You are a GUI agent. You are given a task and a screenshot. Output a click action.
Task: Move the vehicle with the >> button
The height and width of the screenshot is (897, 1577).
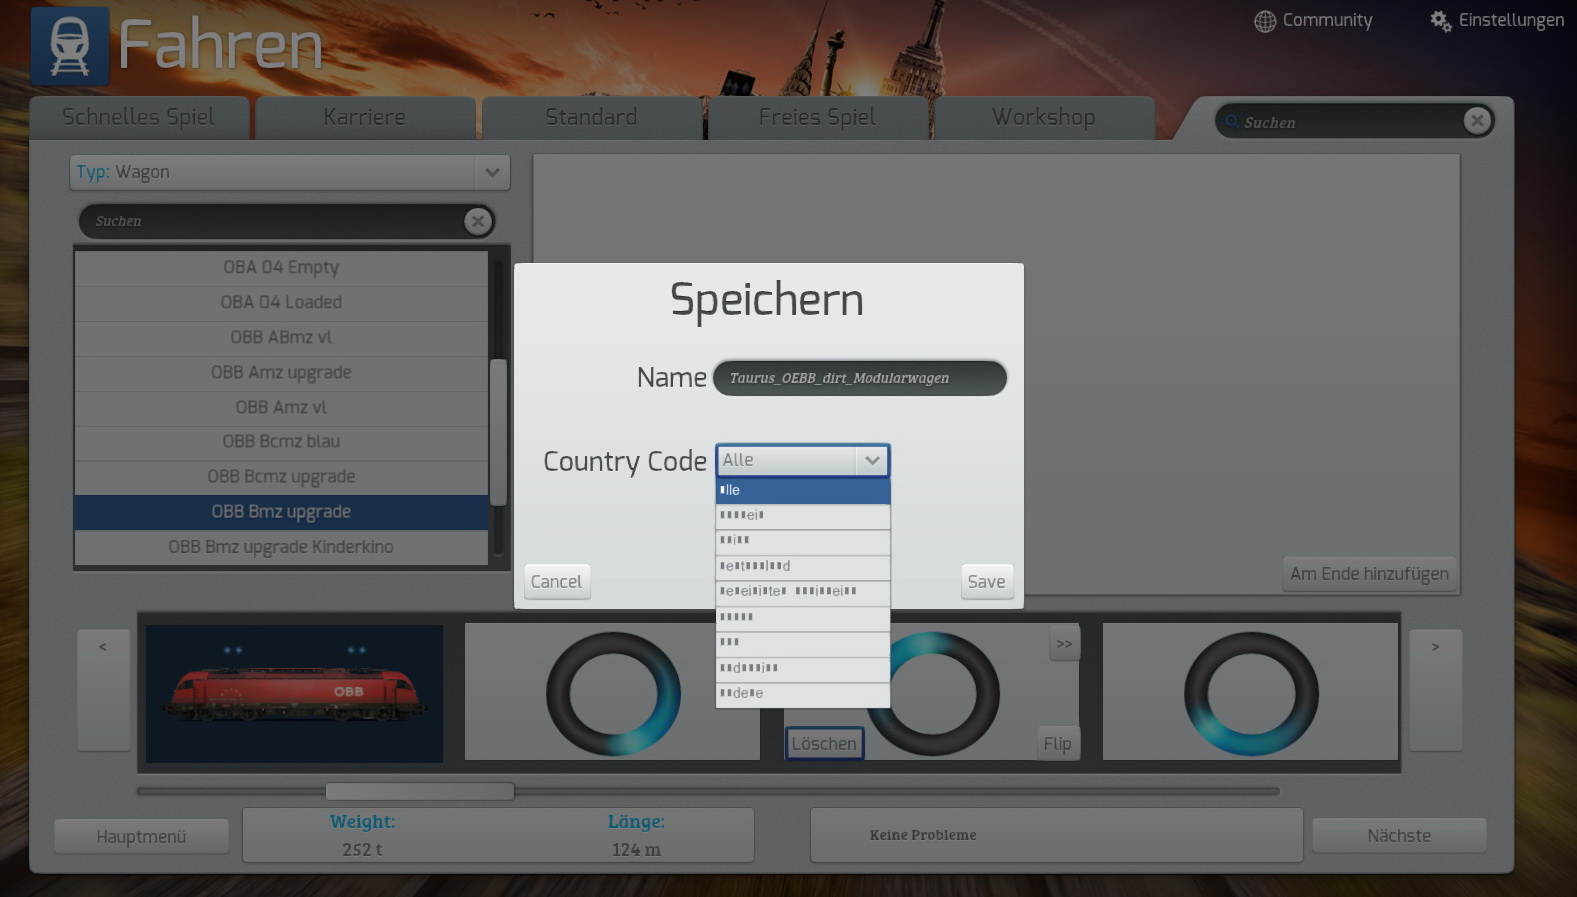coord(1064,644)
